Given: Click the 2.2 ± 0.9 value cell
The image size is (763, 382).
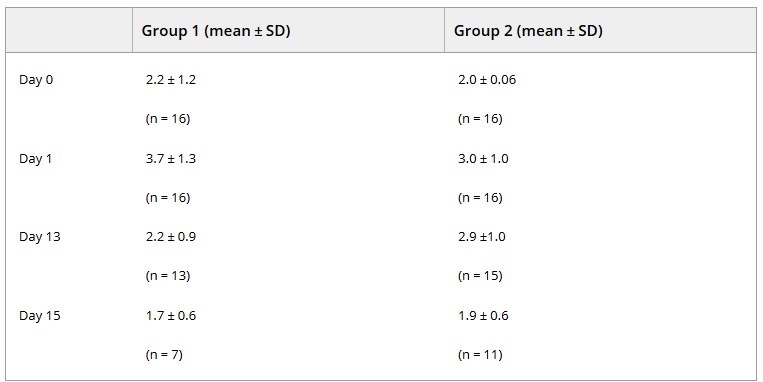Looking at the screenshot, I should click(x=170, y=236).
